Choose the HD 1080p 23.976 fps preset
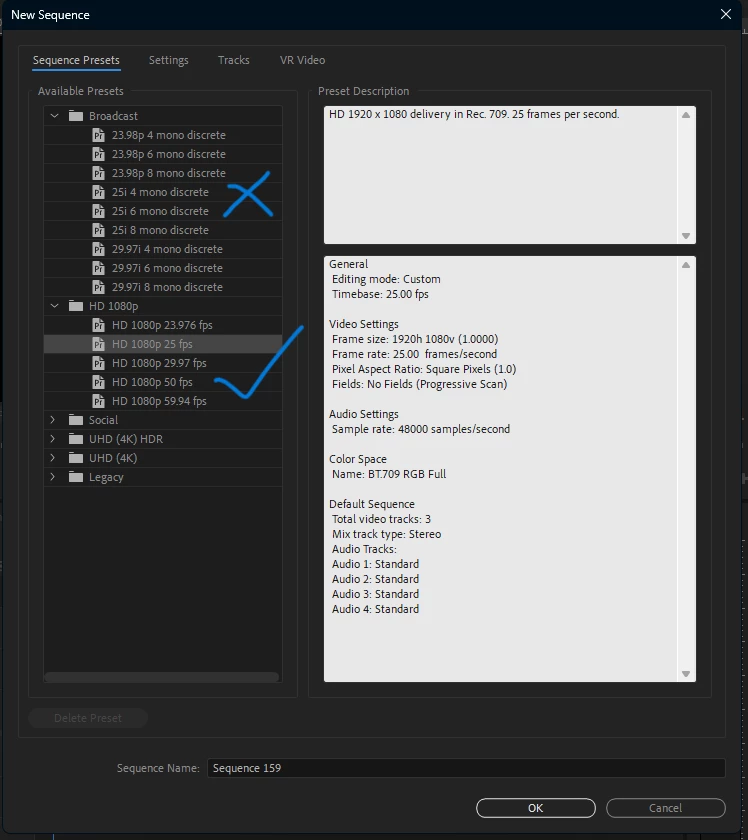The image size is (748, 840). [x=163, y=325]
